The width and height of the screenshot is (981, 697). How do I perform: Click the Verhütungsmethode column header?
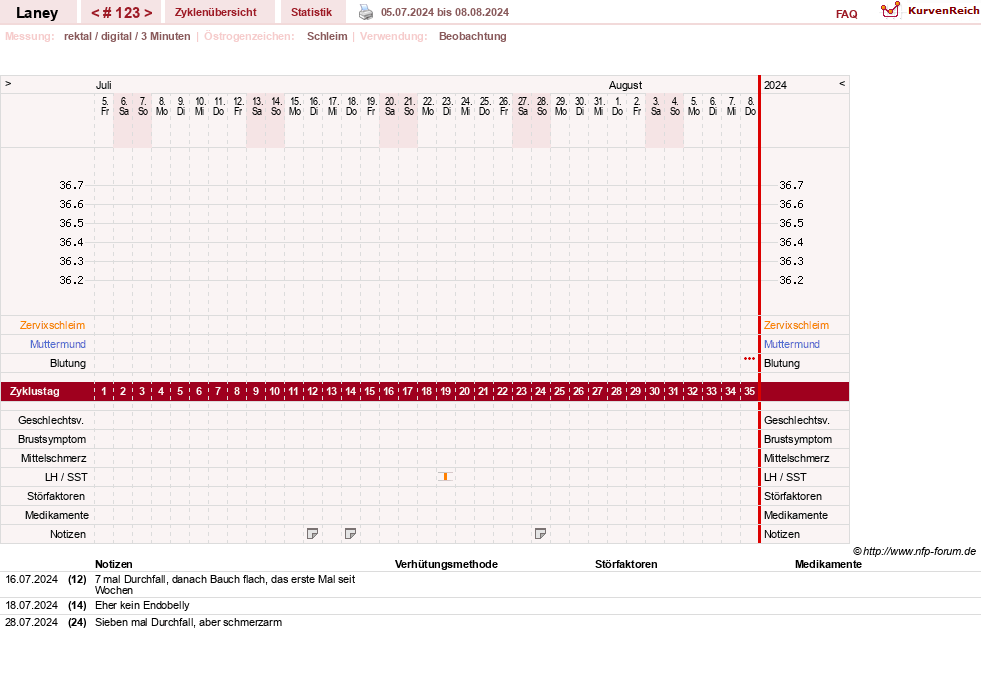tap(446, 564)
